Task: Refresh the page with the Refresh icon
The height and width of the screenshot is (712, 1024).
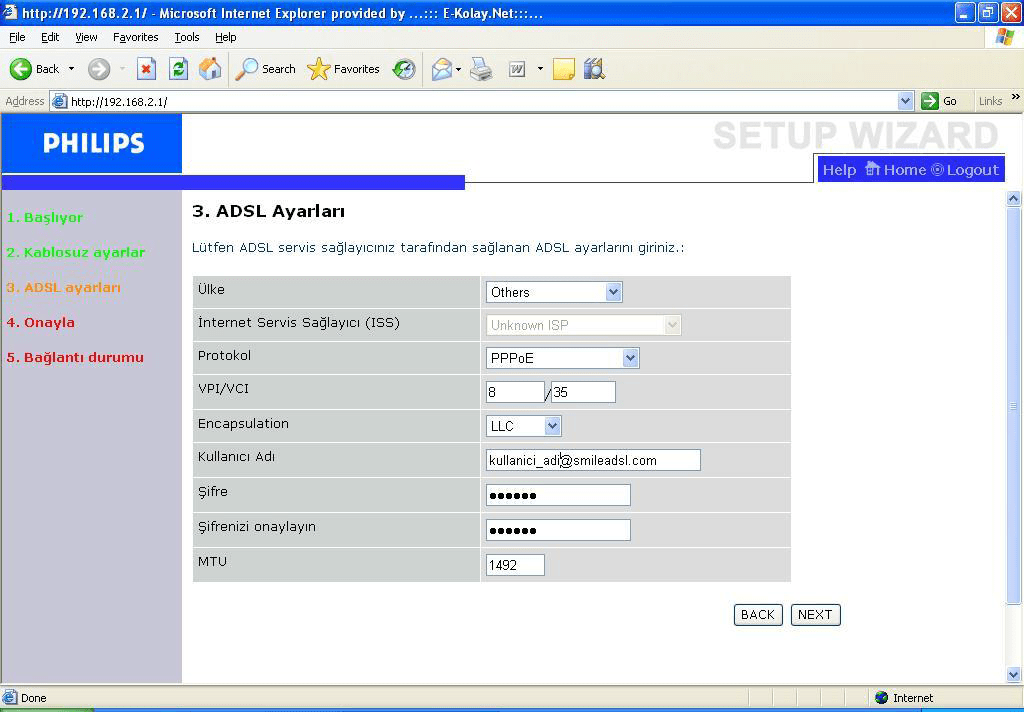Action: [178, 69]
